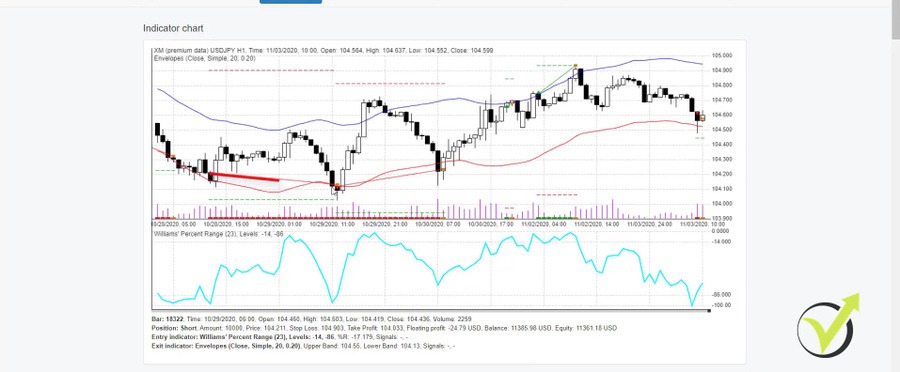Click the "10/29/2020, 21:00" time axis label
Screen dimensions: 900x372
pos(385,224)
